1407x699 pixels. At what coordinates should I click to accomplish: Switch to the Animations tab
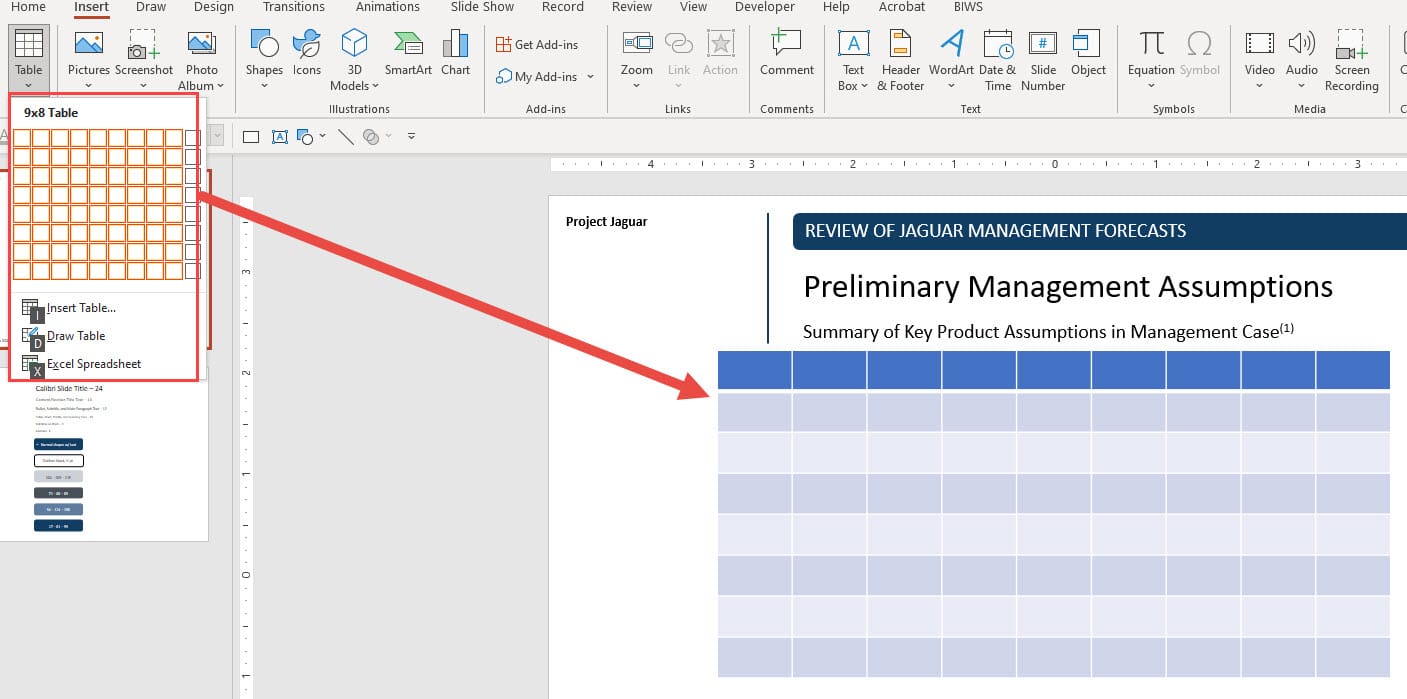(387, 7)
